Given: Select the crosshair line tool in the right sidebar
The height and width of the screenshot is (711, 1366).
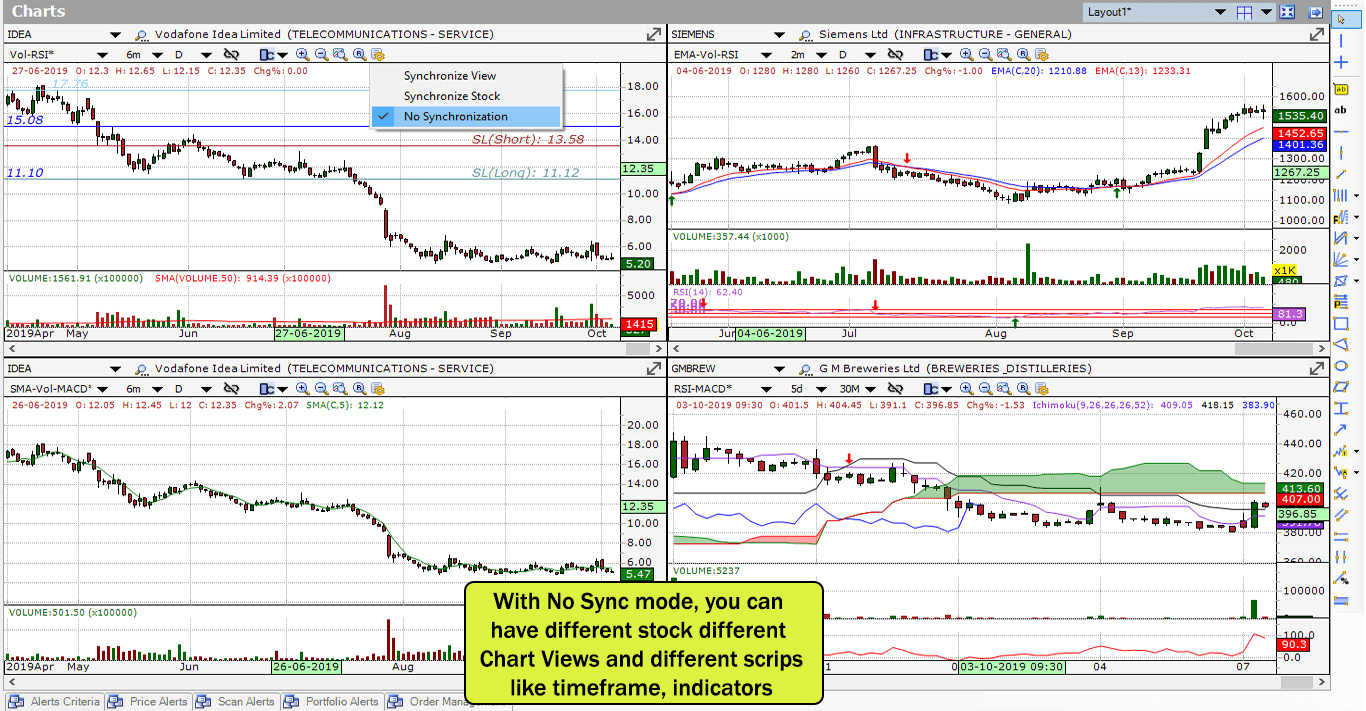Looking at the screenshot, I should coord(1340,62).
